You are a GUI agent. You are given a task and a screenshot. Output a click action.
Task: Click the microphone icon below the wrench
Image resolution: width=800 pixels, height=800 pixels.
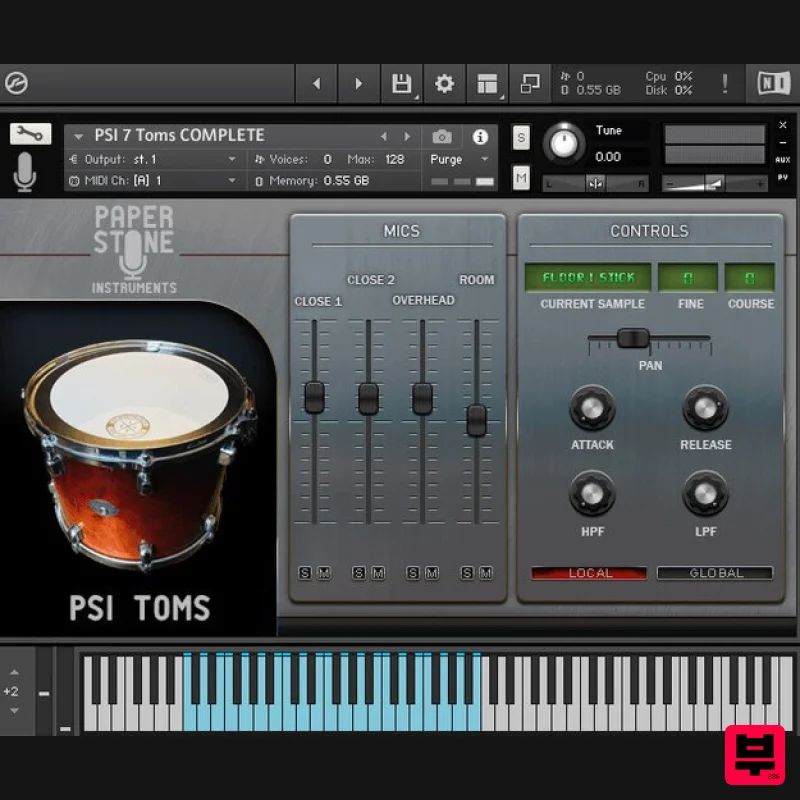26,170
